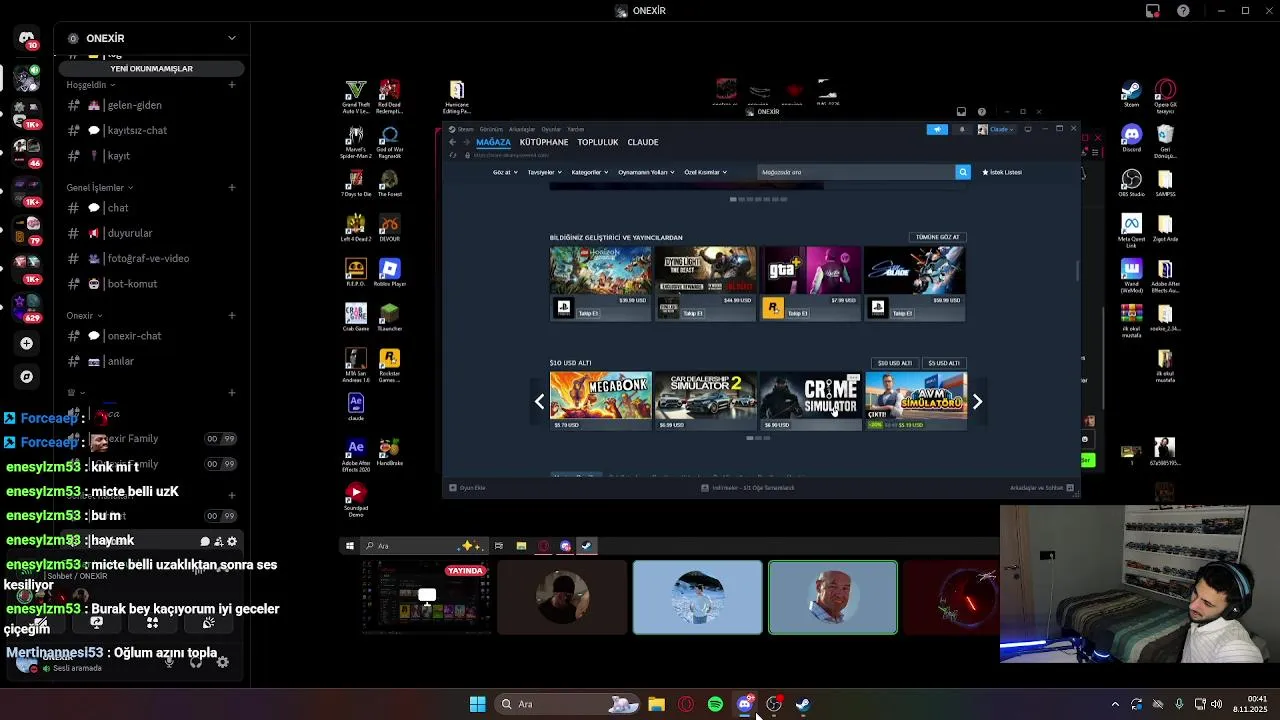
Task: Open bot-komut Discord channel
Action: [x=151, y=284]
